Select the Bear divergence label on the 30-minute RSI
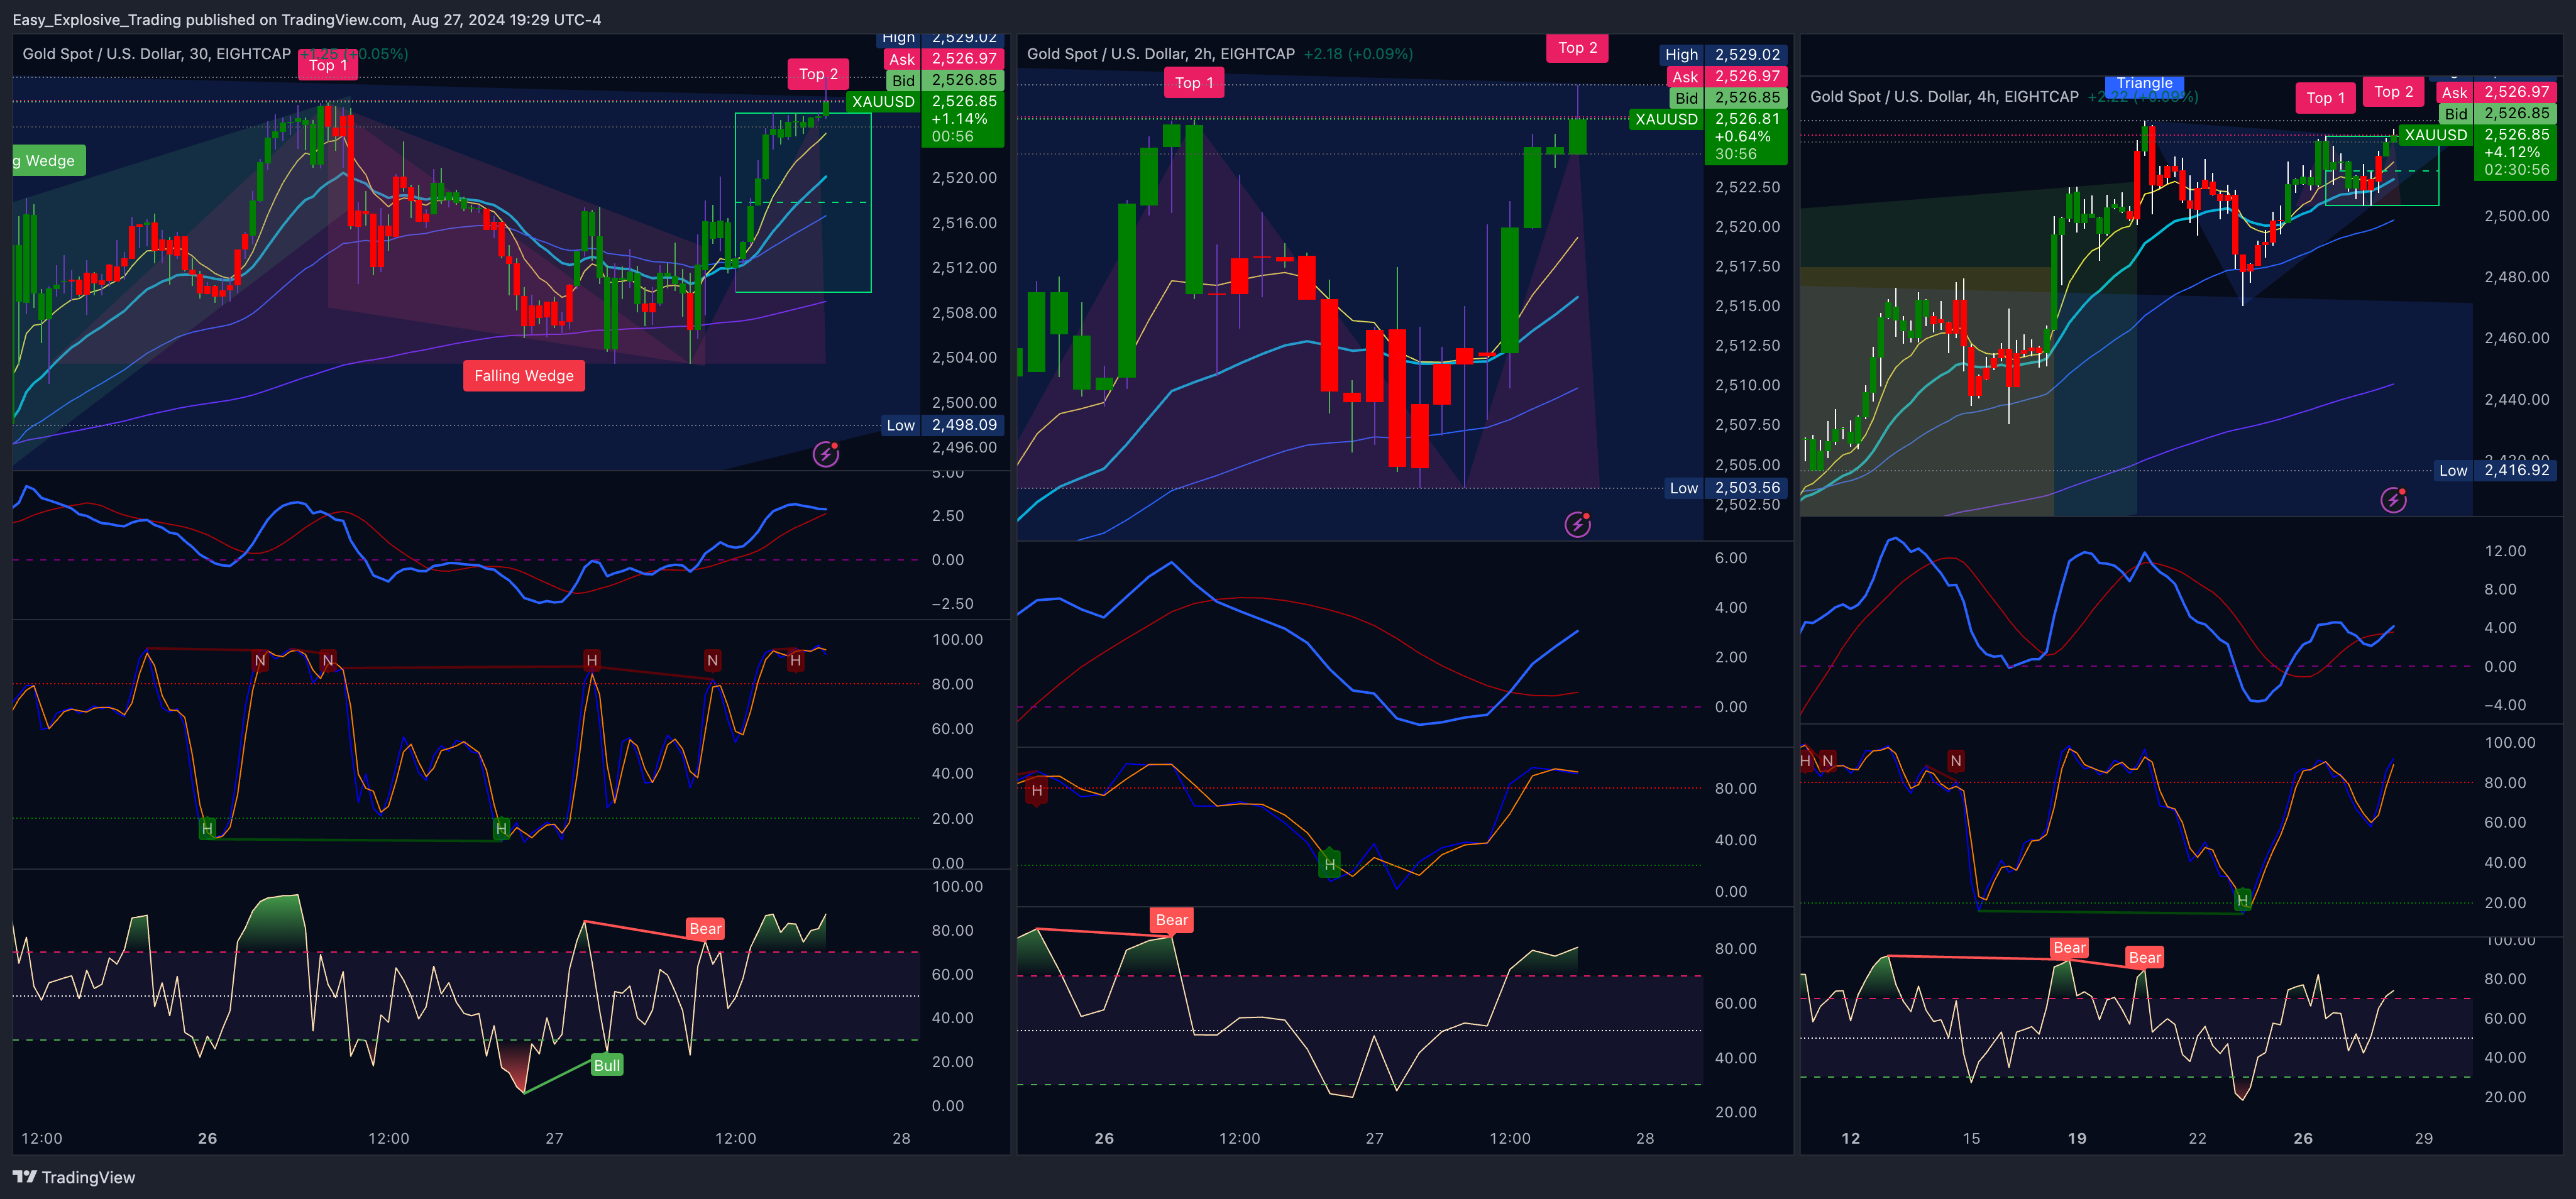 [705, 929]
